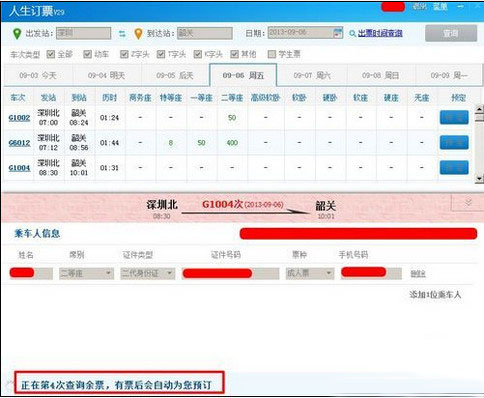This screenshot has height=398, width=484.
Task: Click G6012 一等座 availability 50
Action: pyautogui.click(x=201, y=143)
